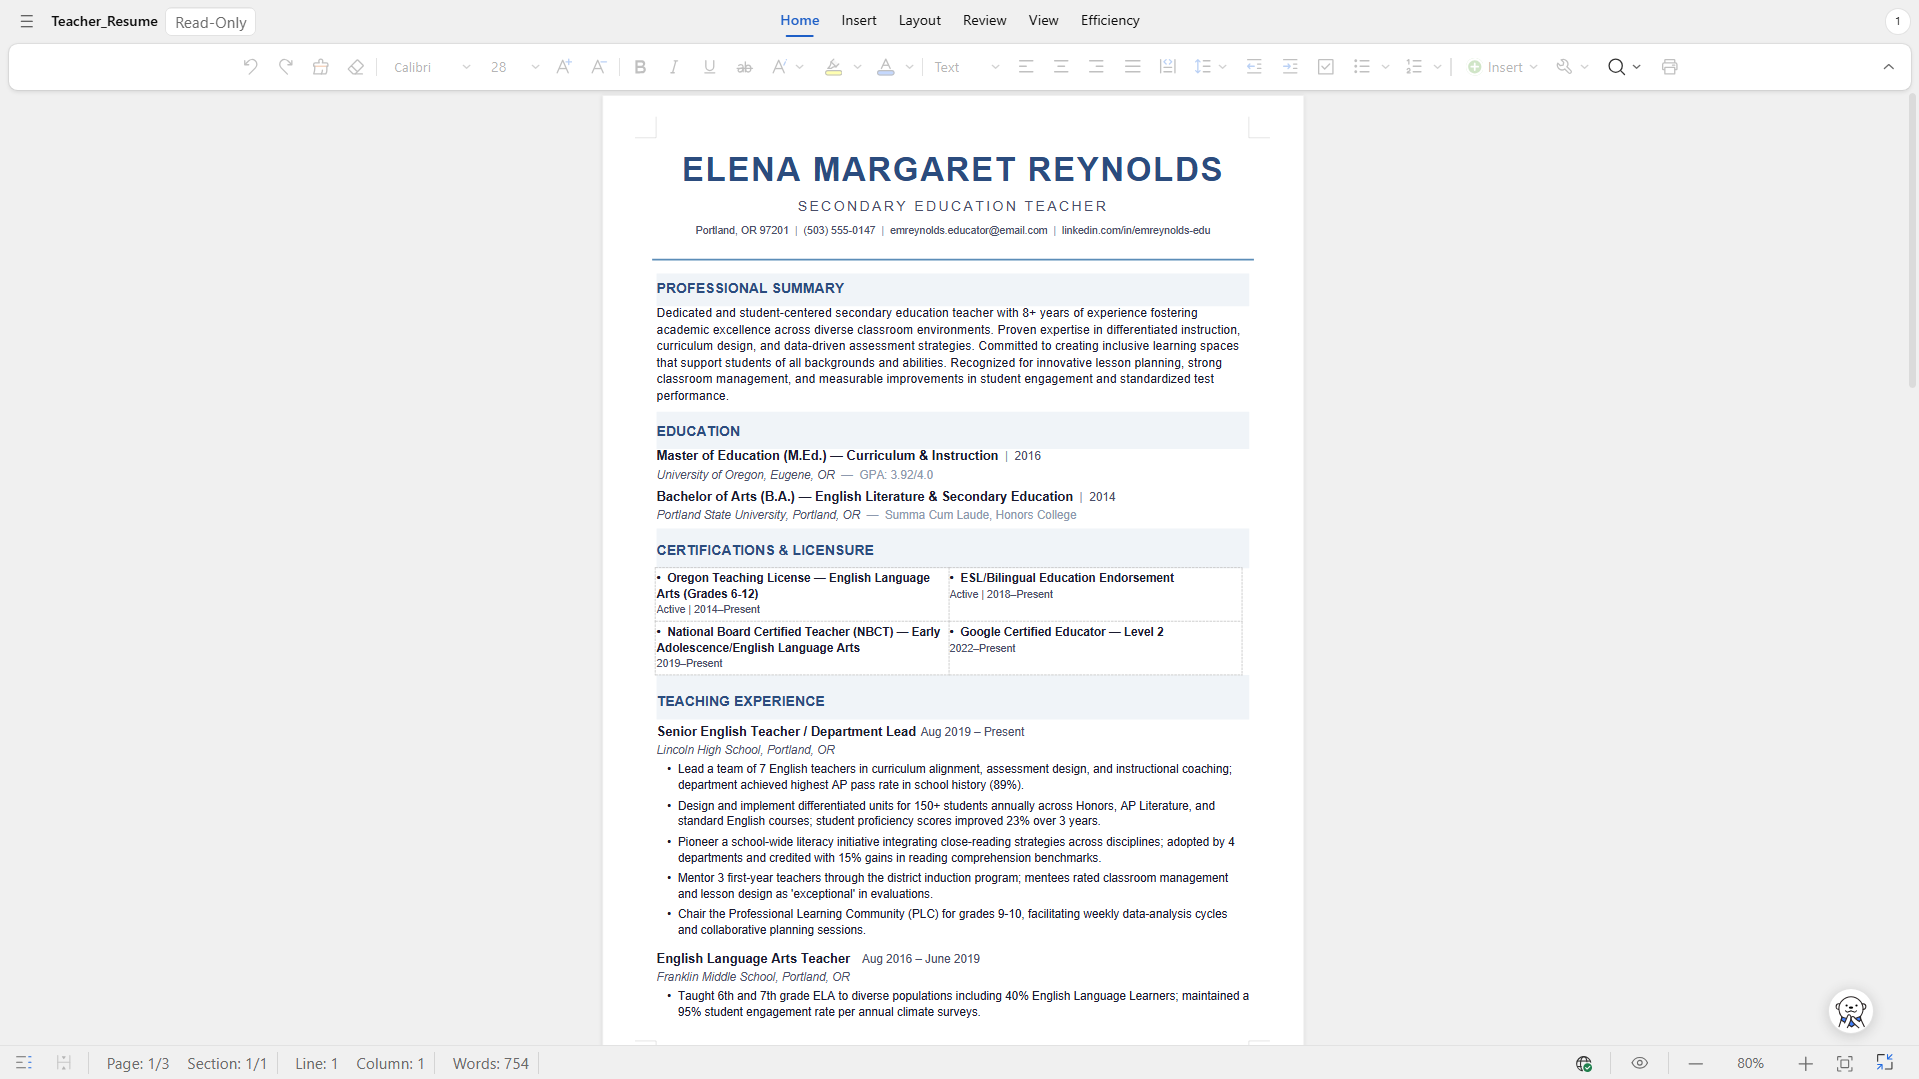
Task: Open font color dropdown arrow
Action: pos(909,67)
